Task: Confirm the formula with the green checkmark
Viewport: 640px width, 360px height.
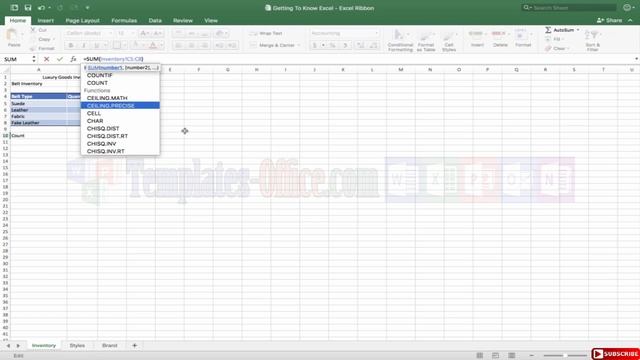Action: point(60,59)
